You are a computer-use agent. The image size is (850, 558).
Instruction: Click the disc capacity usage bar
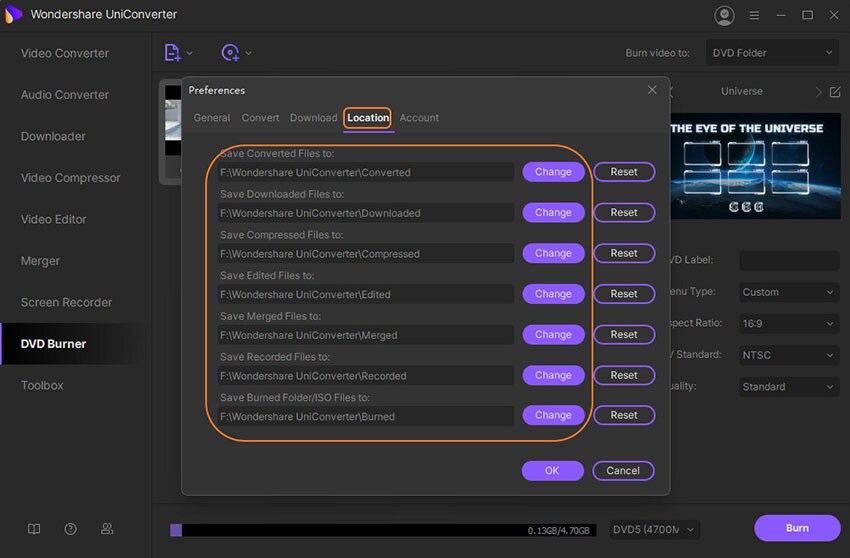click(383, 530)
